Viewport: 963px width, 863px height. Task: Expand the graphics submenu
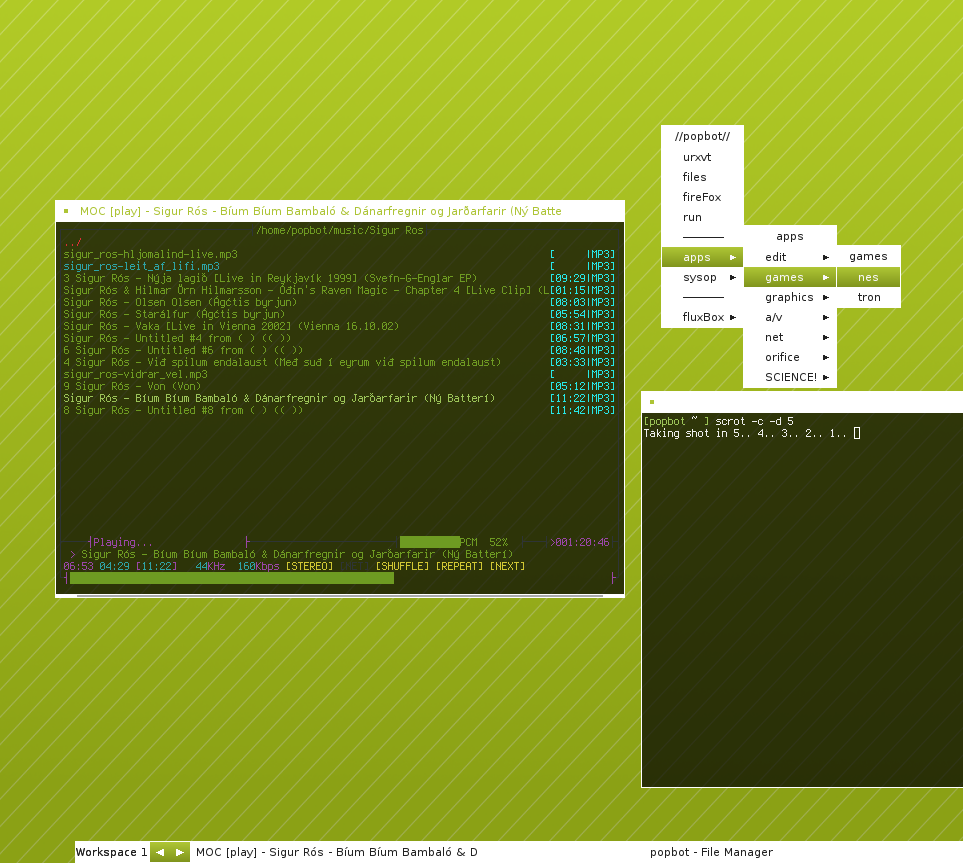point(790,297)
